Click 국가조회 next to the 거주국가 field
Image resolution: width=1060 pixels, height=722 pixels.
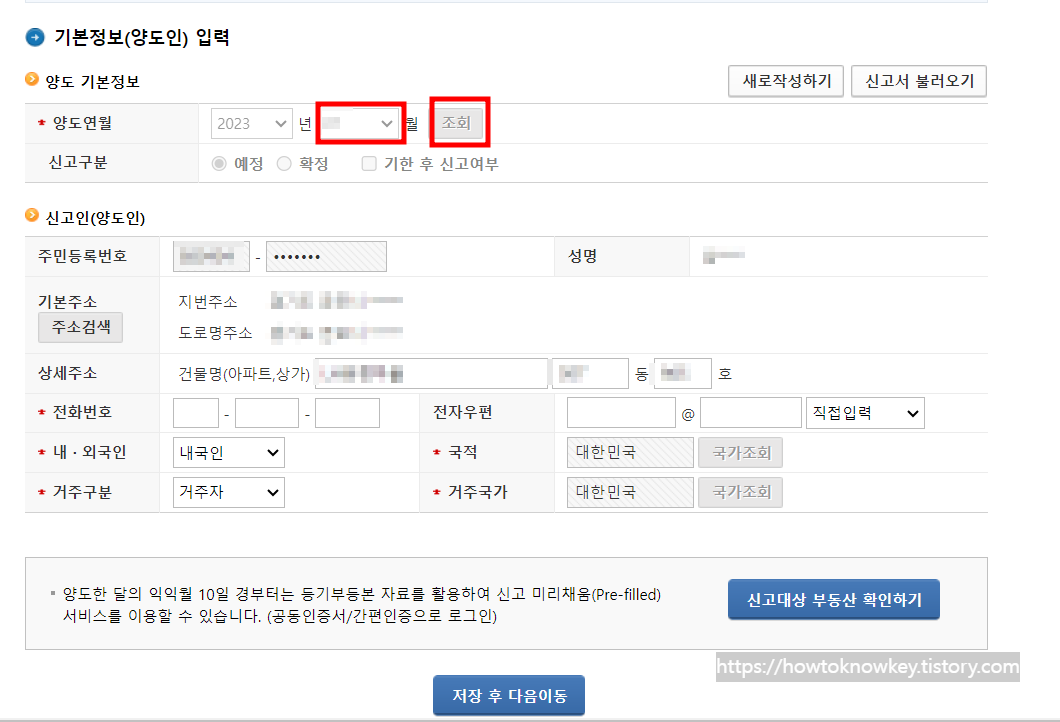pos(740,492)
